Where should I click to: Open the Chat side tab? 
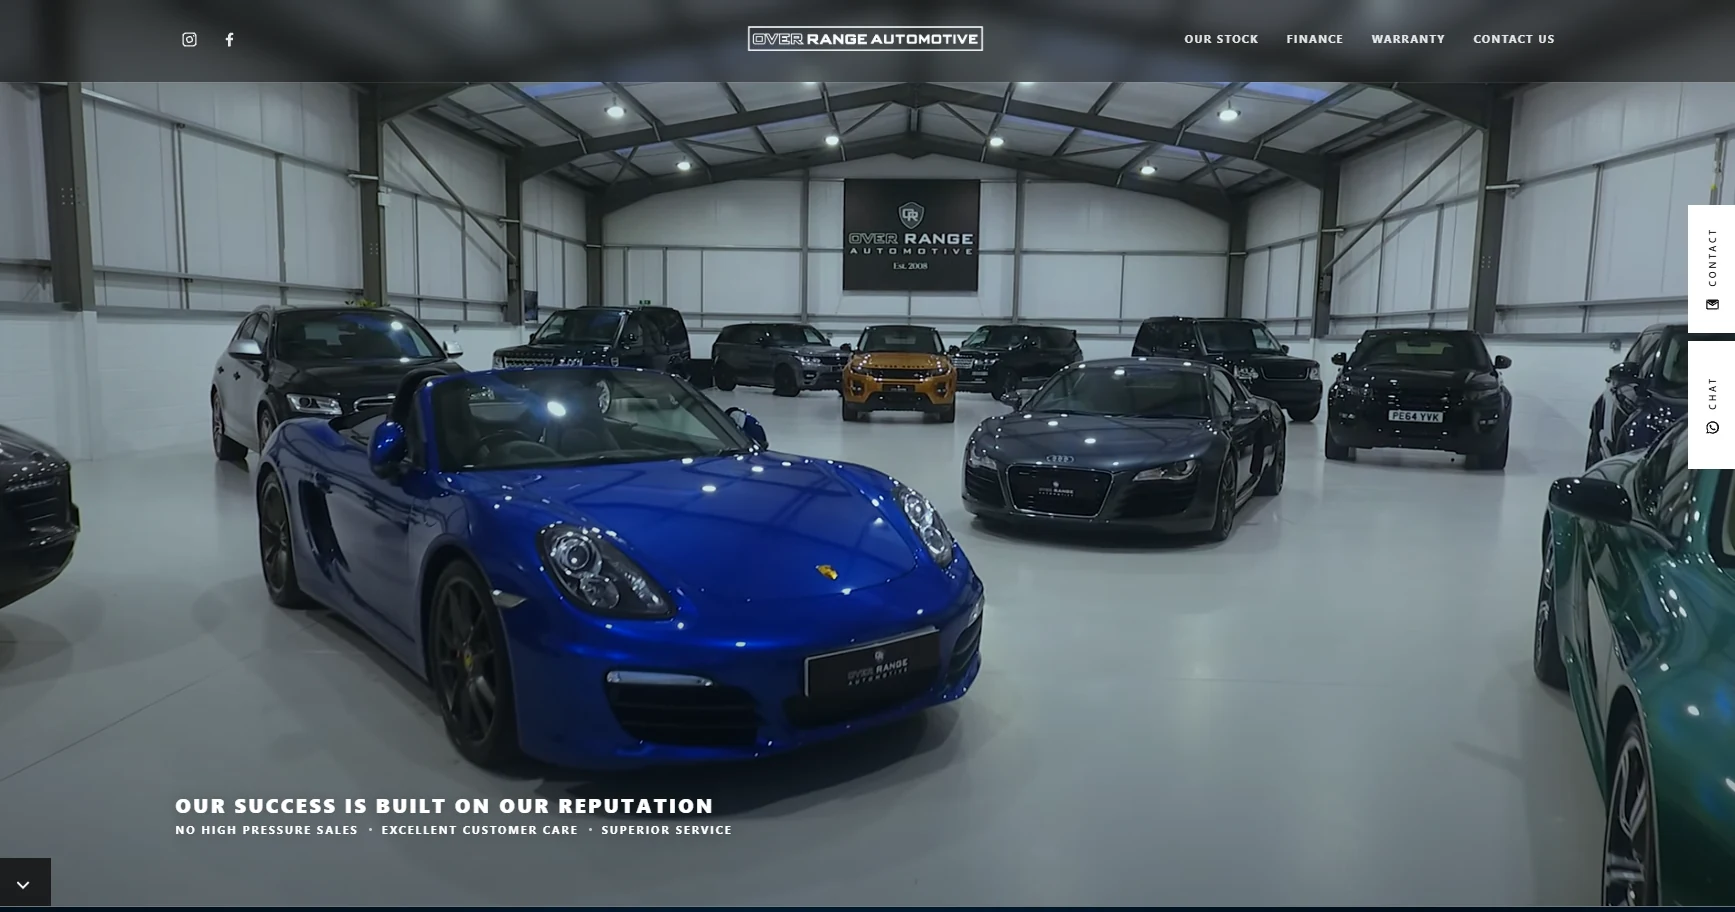click(x=1711, y=405)
